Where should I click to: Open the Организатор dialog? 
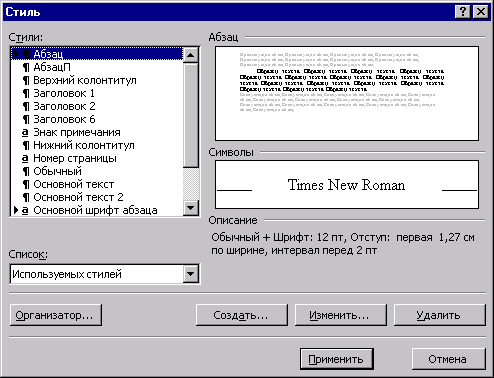(x=56, y=315)
